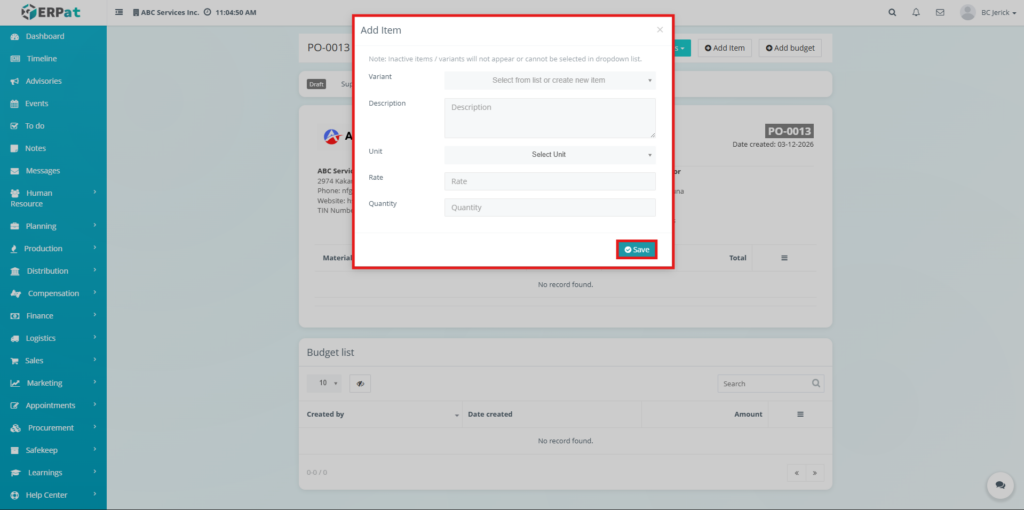Viewport: 1024px width, 510px height.
Task: Close the Add Item dialog
Action: click(659, 30)
